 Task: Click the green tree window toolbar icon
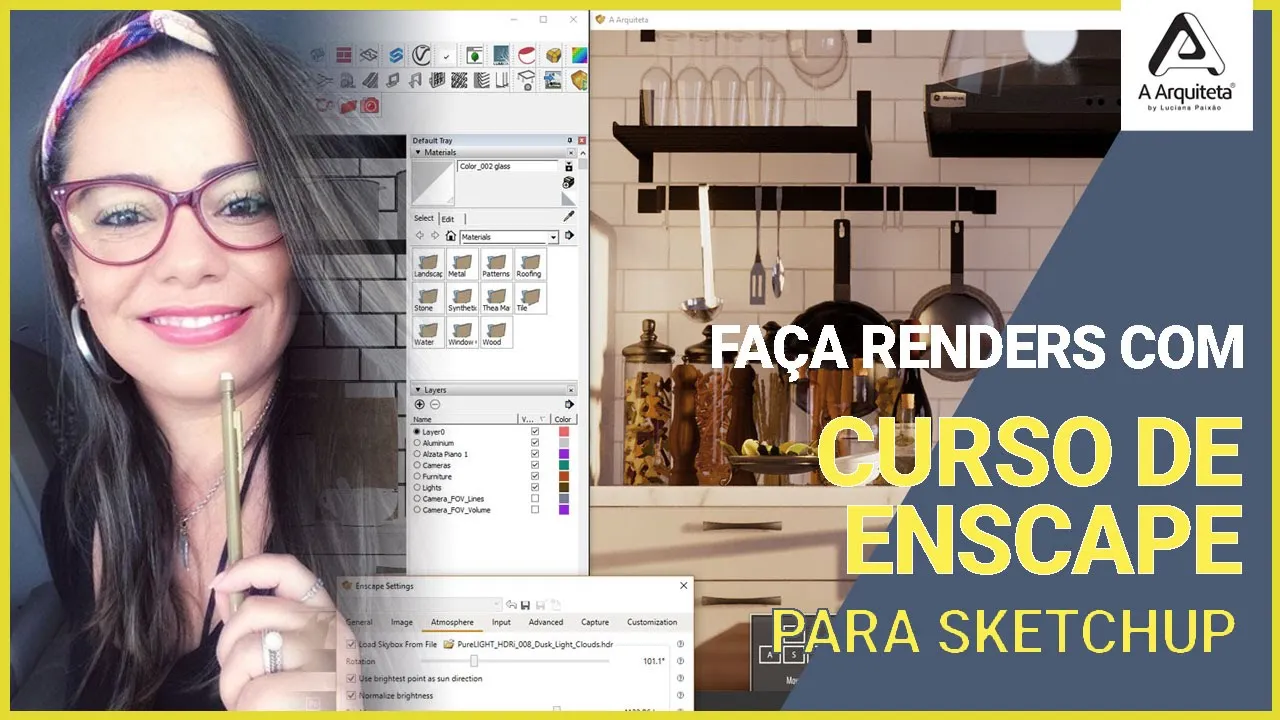tap(474, 55)
